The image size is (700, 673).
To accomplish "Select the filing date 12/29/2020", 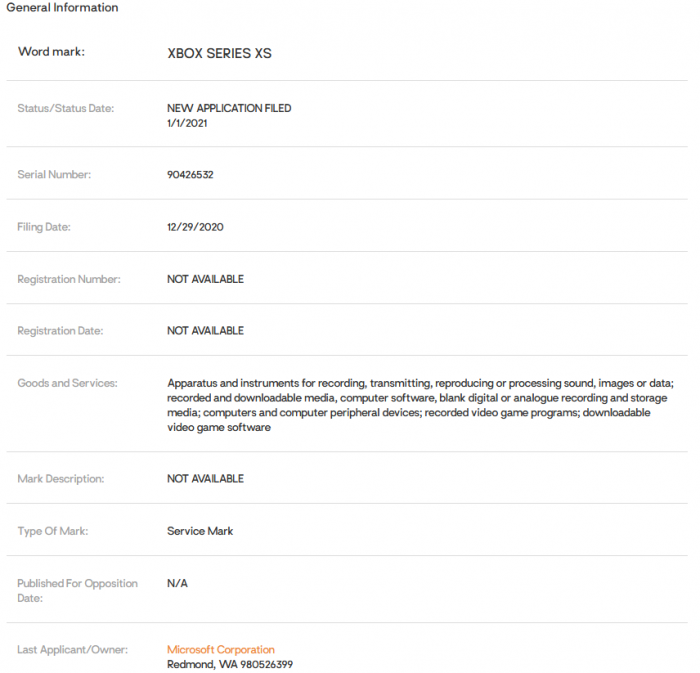I will click(195, 227).
